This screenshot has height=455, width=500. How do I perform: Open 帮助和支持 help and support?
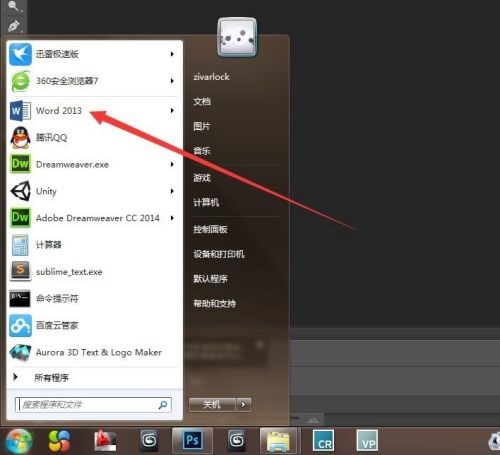[x=215, y=303]
